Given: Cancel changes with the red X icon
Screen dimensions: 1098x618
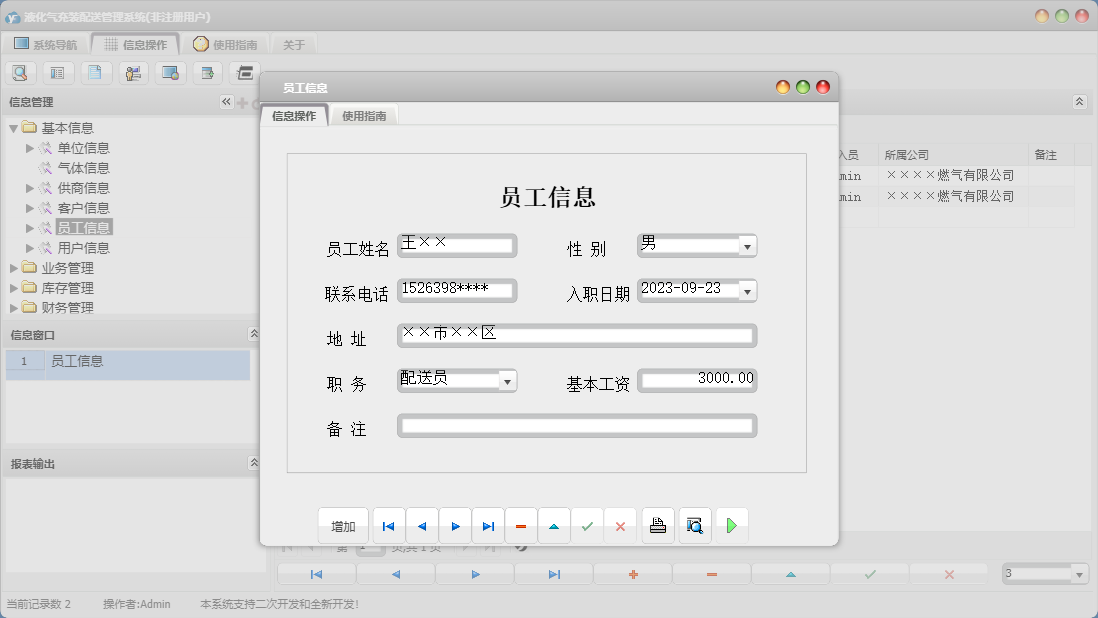Looking at the screenshot, I should coord(620,525).
